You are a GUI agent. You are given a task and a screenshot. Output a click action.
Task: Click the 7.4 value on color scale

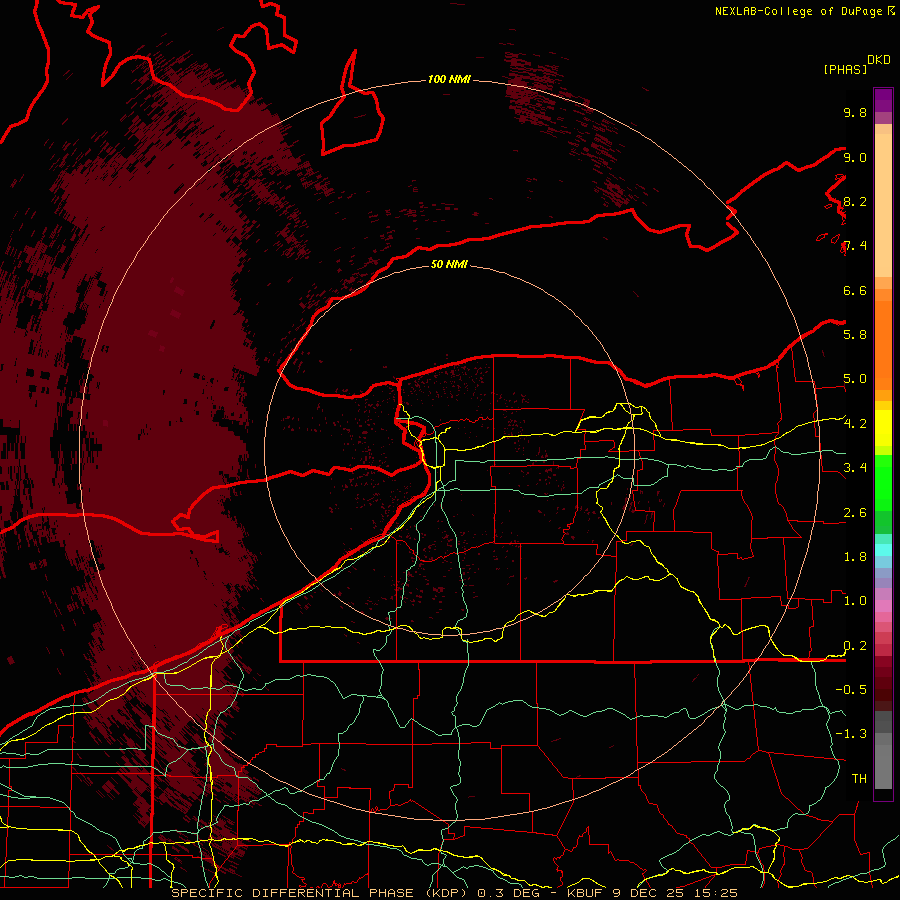[x=855, y=246]
